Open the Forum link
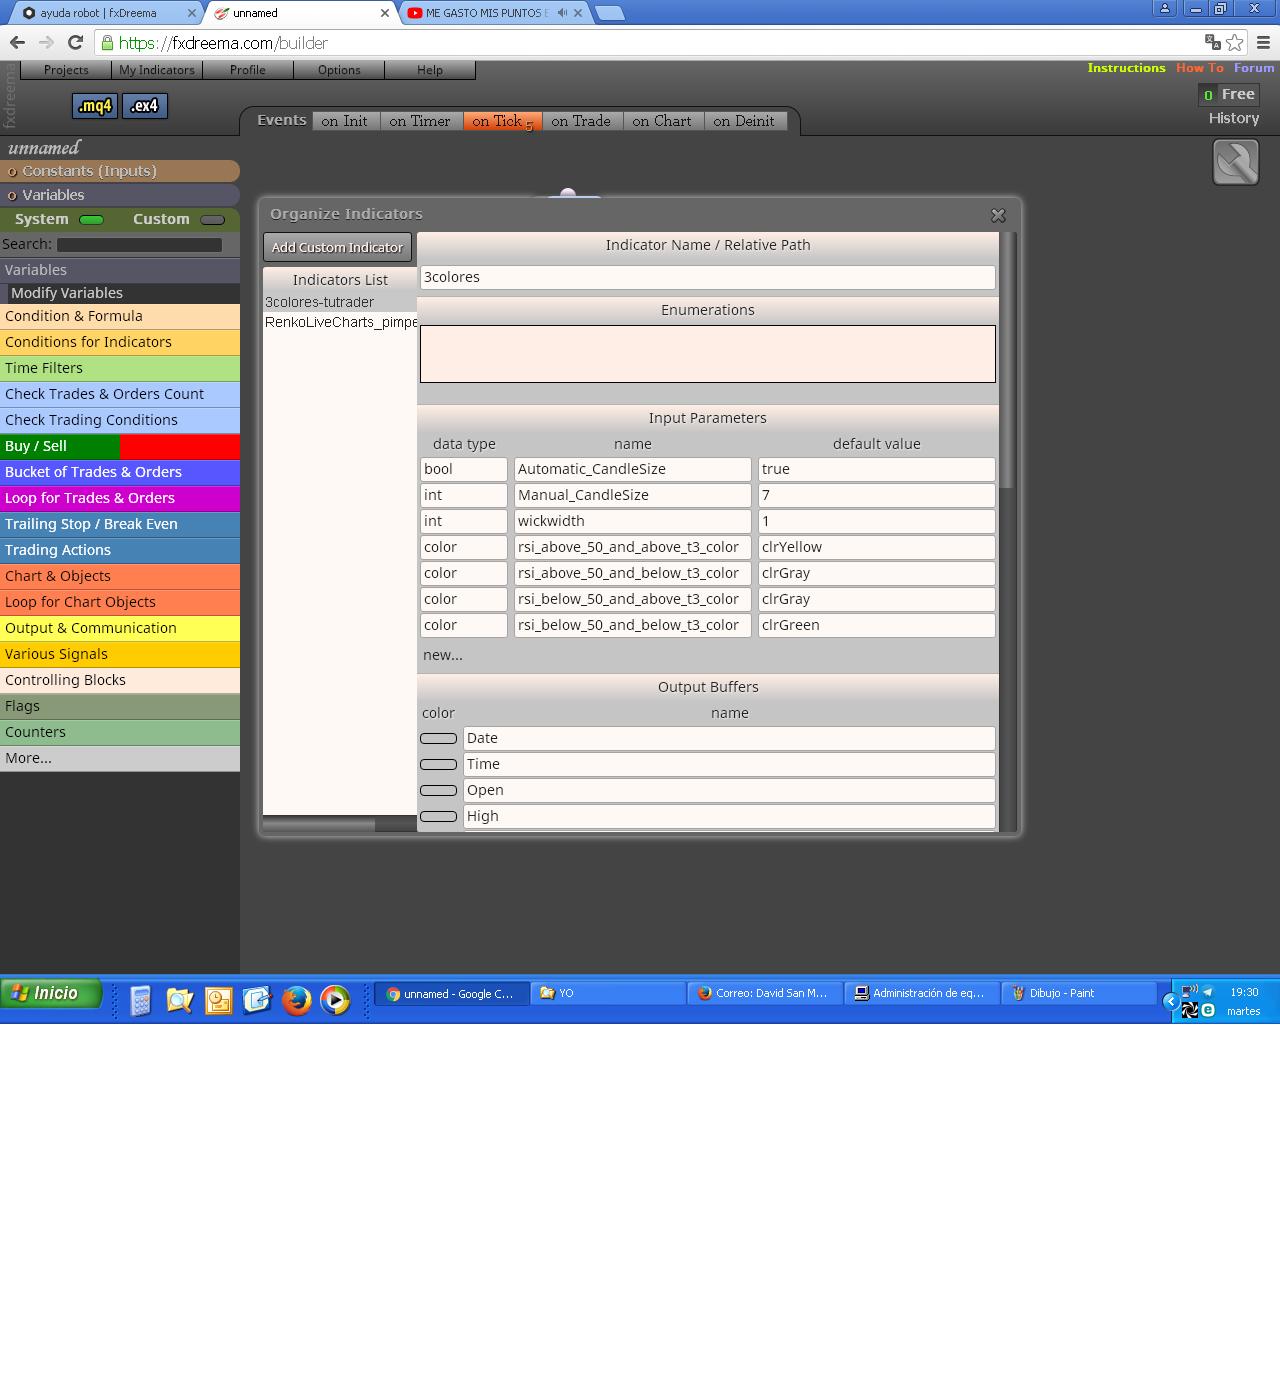Viewport: 1280px width, 1374px height. click(x=1254, y=68)
